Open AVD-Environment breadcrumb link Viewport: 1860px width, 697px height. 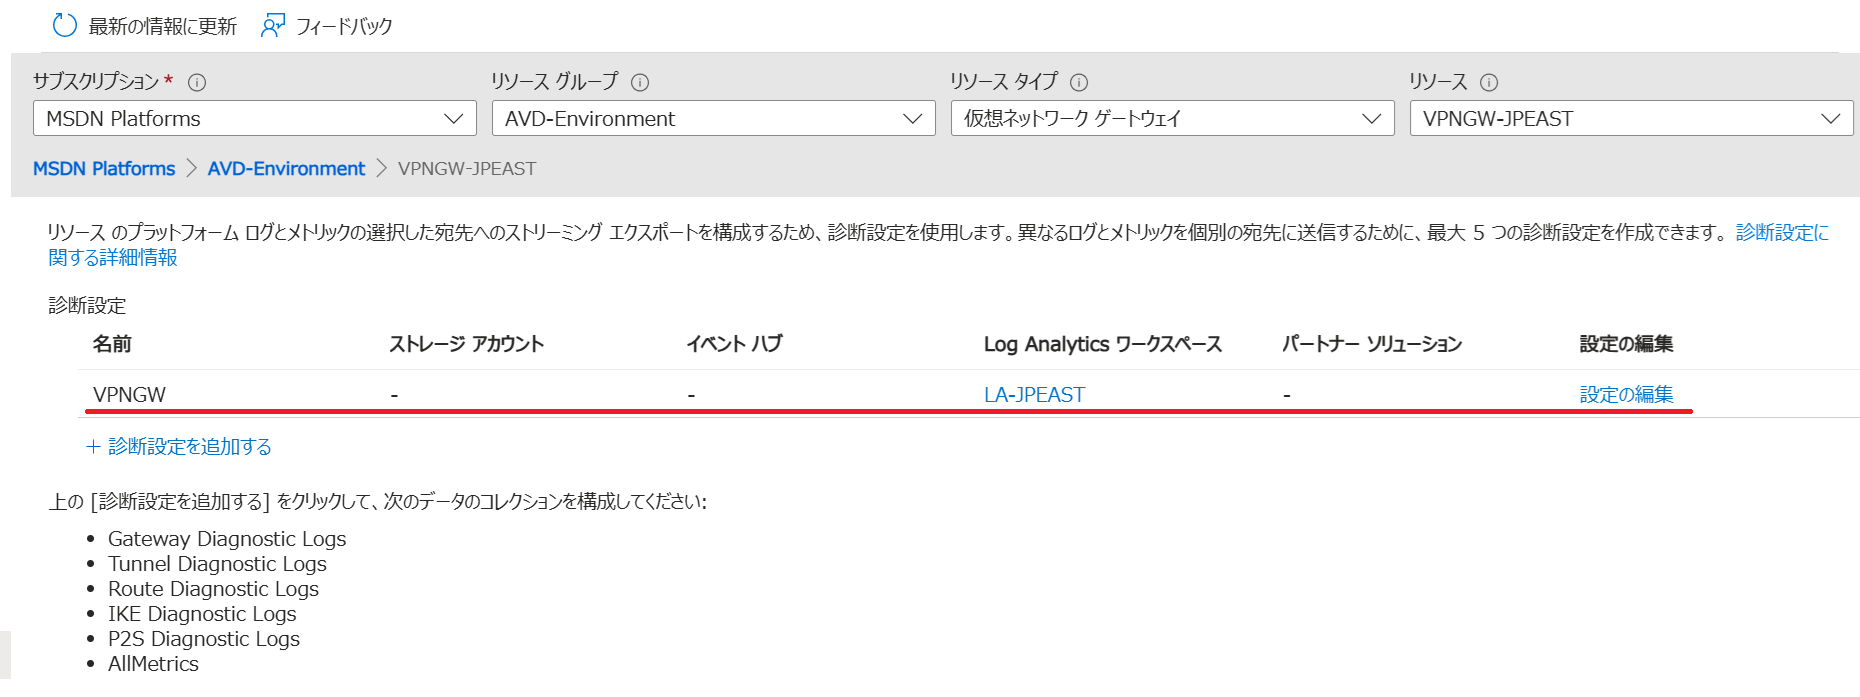286,169
